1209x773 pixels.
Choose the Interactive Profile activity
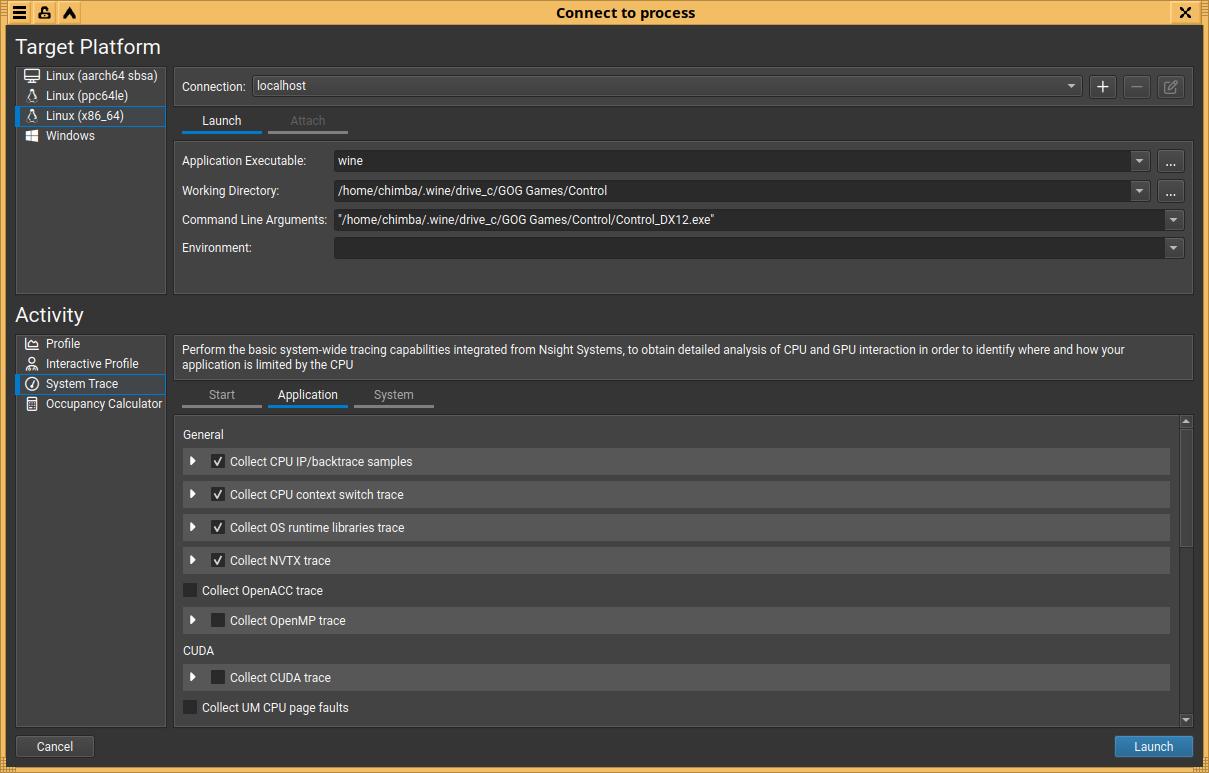click(92, 364)
